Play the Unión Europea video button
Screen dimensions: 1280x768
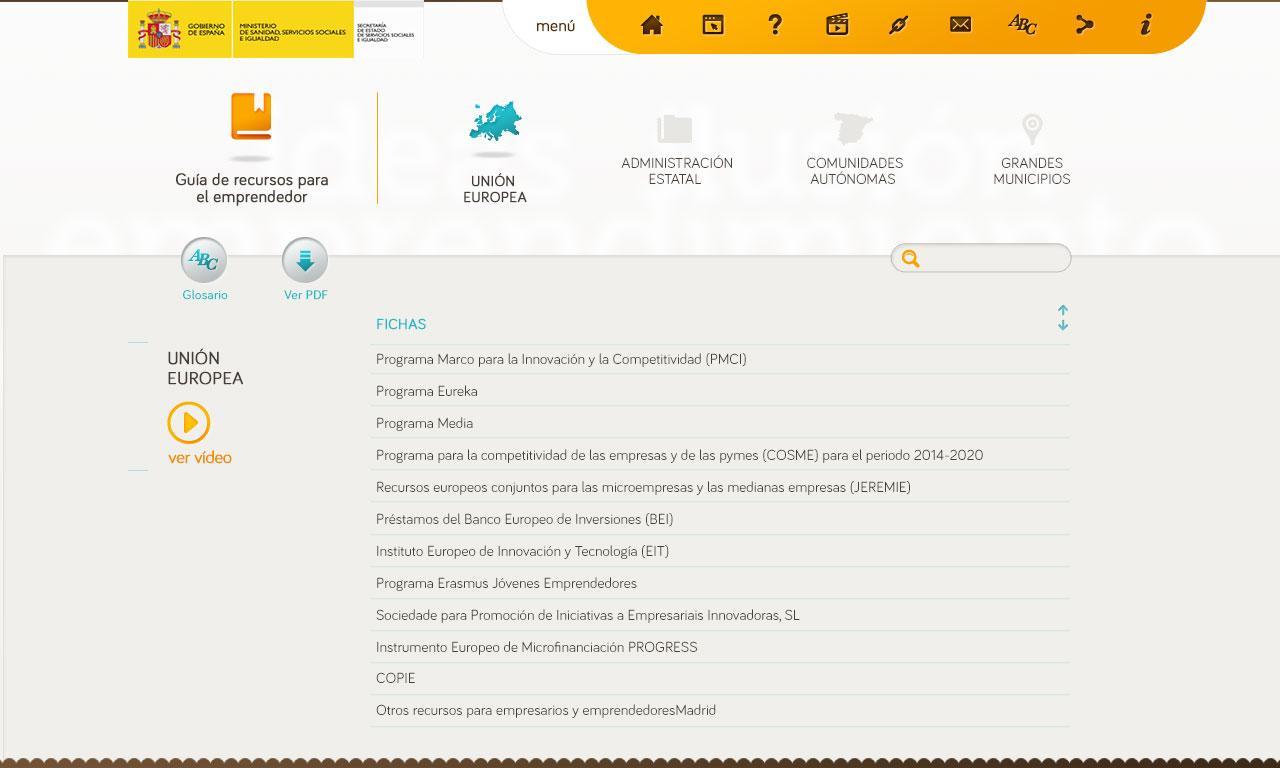point(189,423)
